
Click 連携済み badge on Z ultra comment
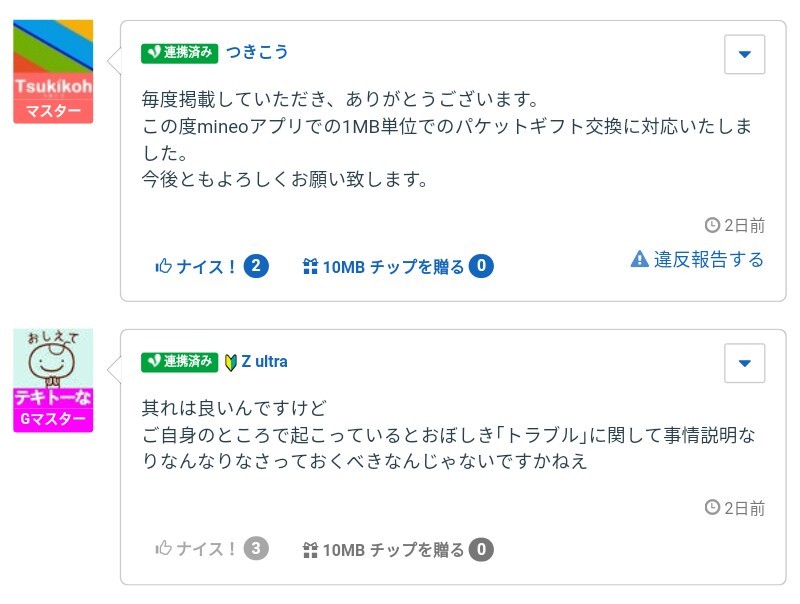click(180, 361)
